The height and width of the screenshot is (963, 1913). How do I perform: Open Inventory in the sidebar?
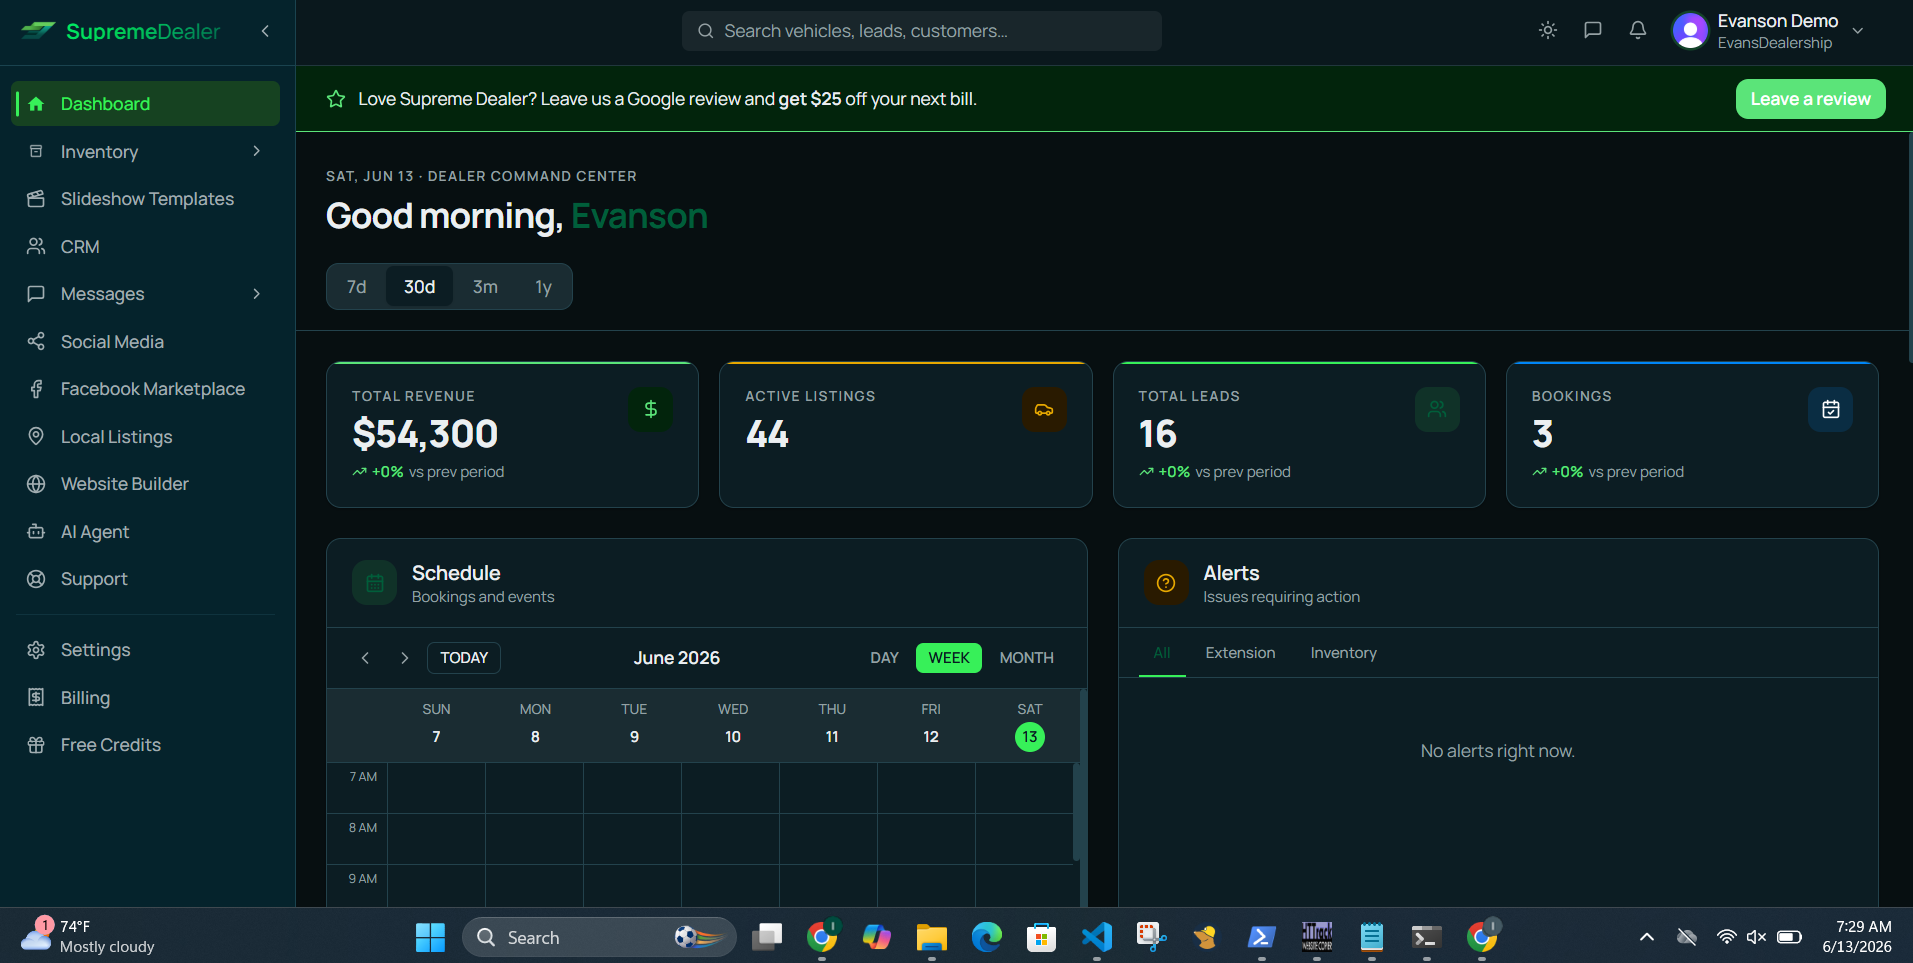point(146,152)
